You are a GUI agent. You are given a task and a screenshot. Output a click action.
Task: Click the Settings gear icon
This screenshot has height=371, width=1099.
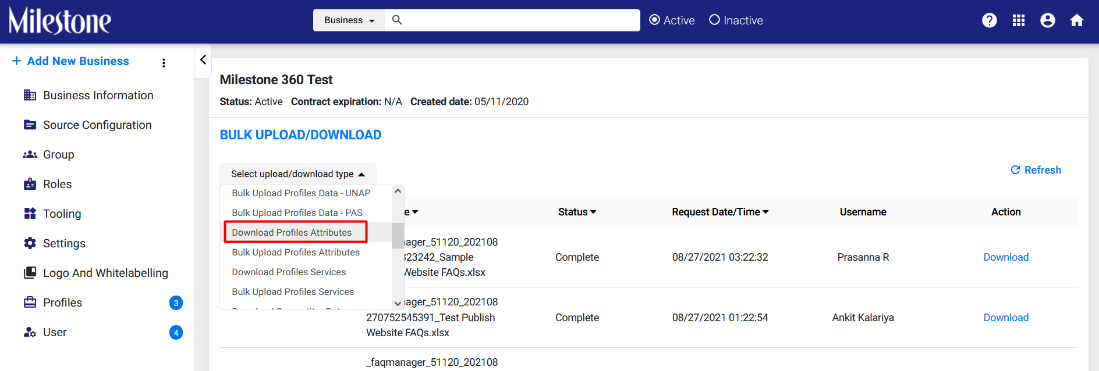(29, 243)
